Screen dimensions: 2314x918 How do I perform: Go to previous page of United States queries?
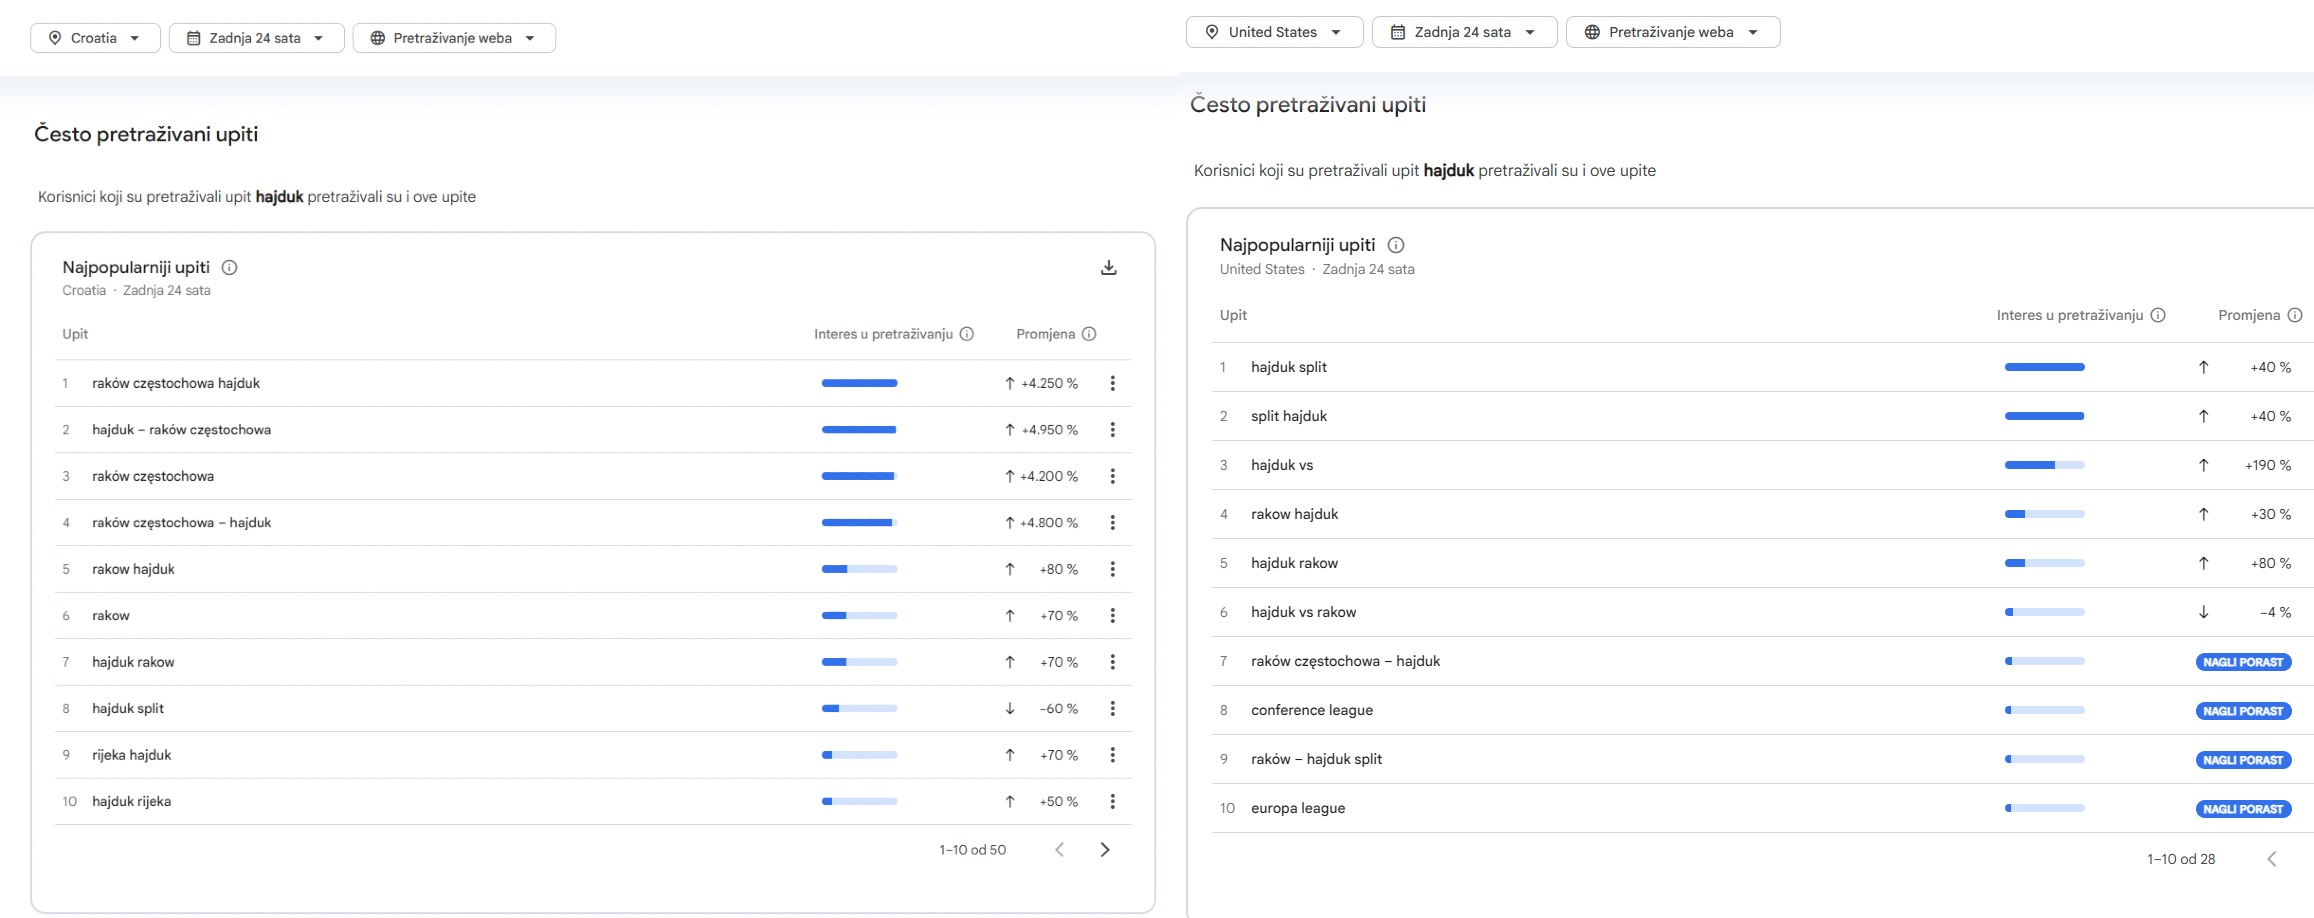coord(2271,859)
